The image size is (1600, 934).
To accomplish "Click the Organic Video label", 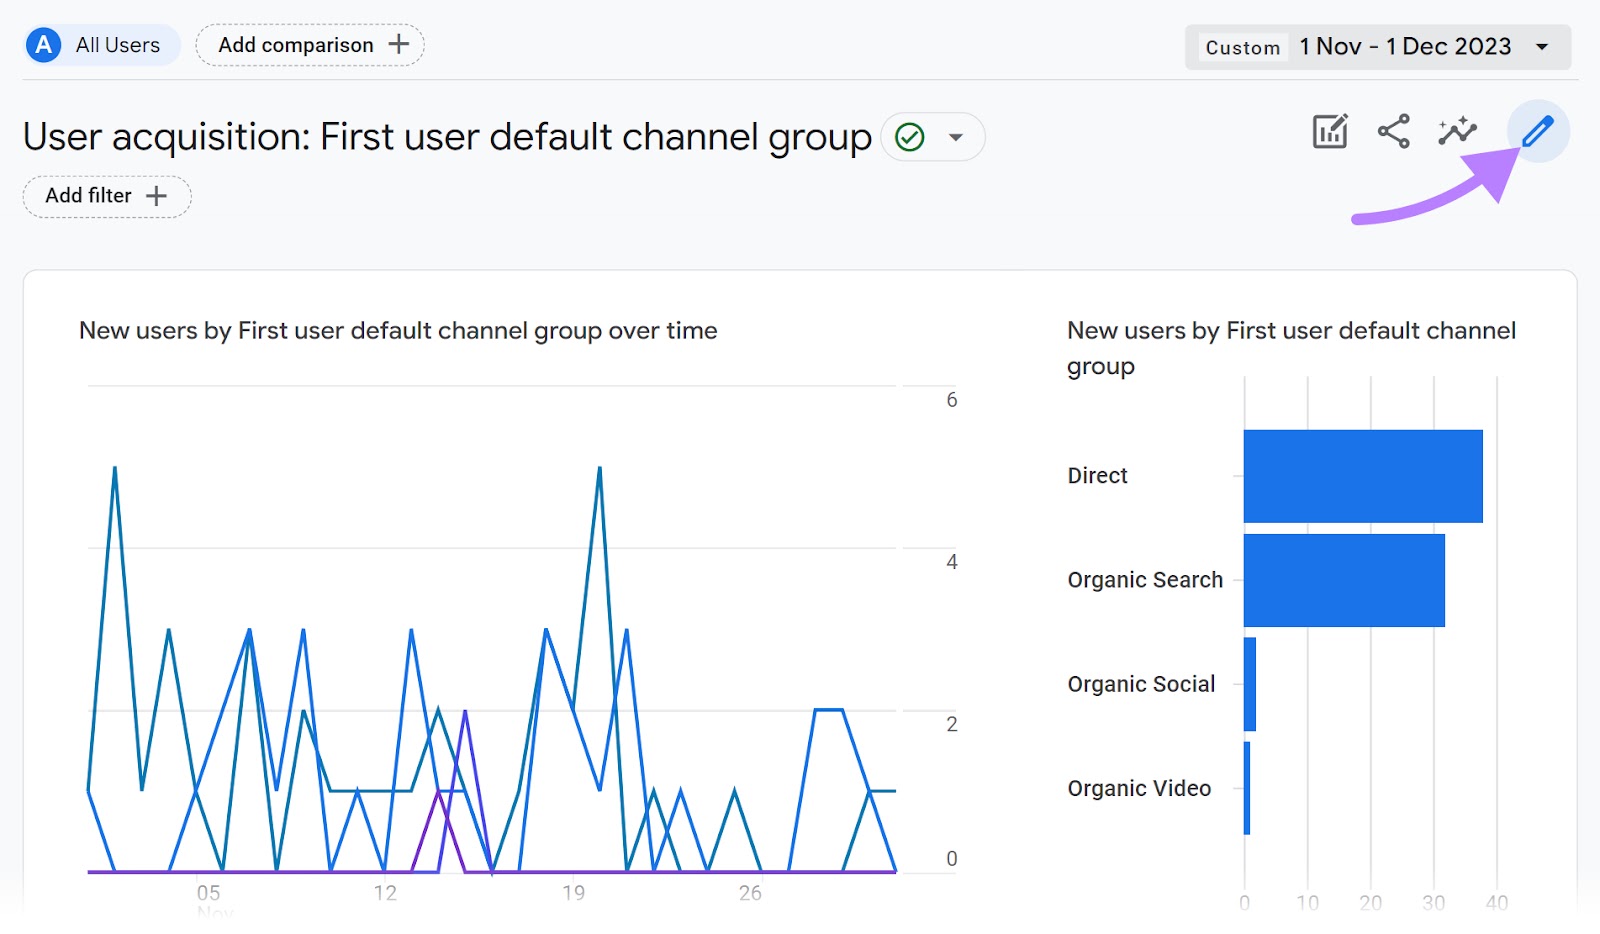I will pos(1139,788).
